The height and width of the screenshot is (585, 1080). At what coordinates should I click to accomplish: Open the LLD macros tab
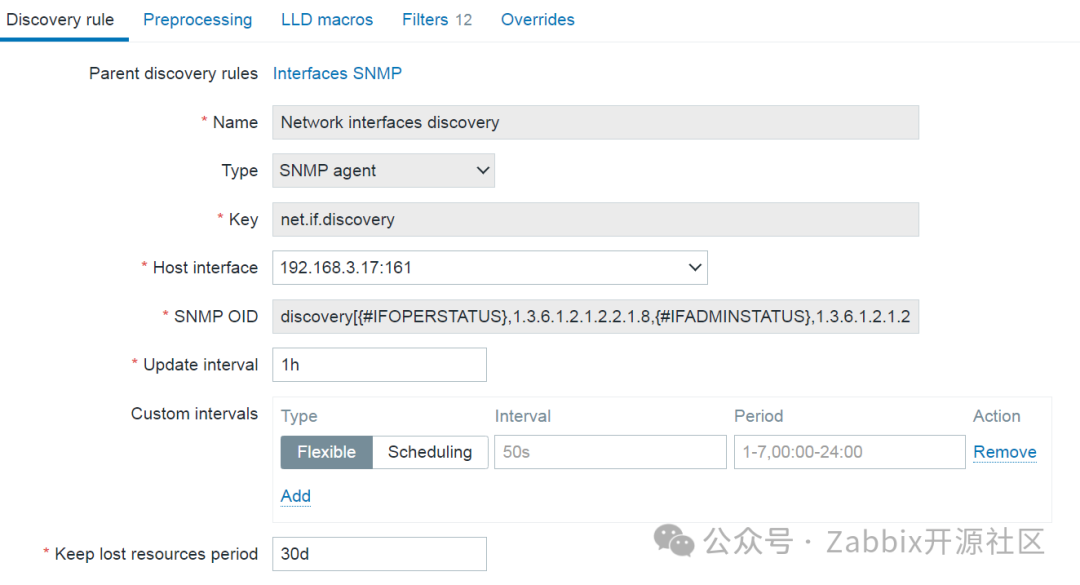click(327, 20)
